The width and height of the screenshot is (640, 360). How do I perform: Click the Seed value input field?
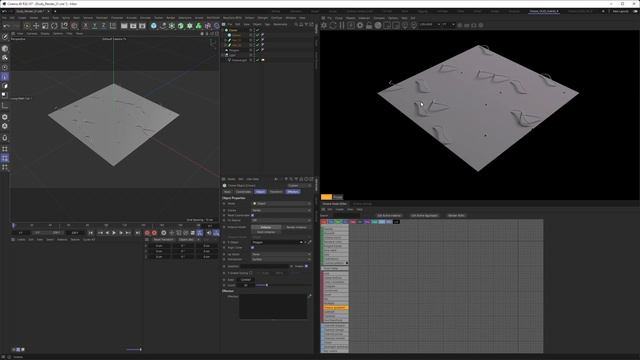(x=246, y=280)
